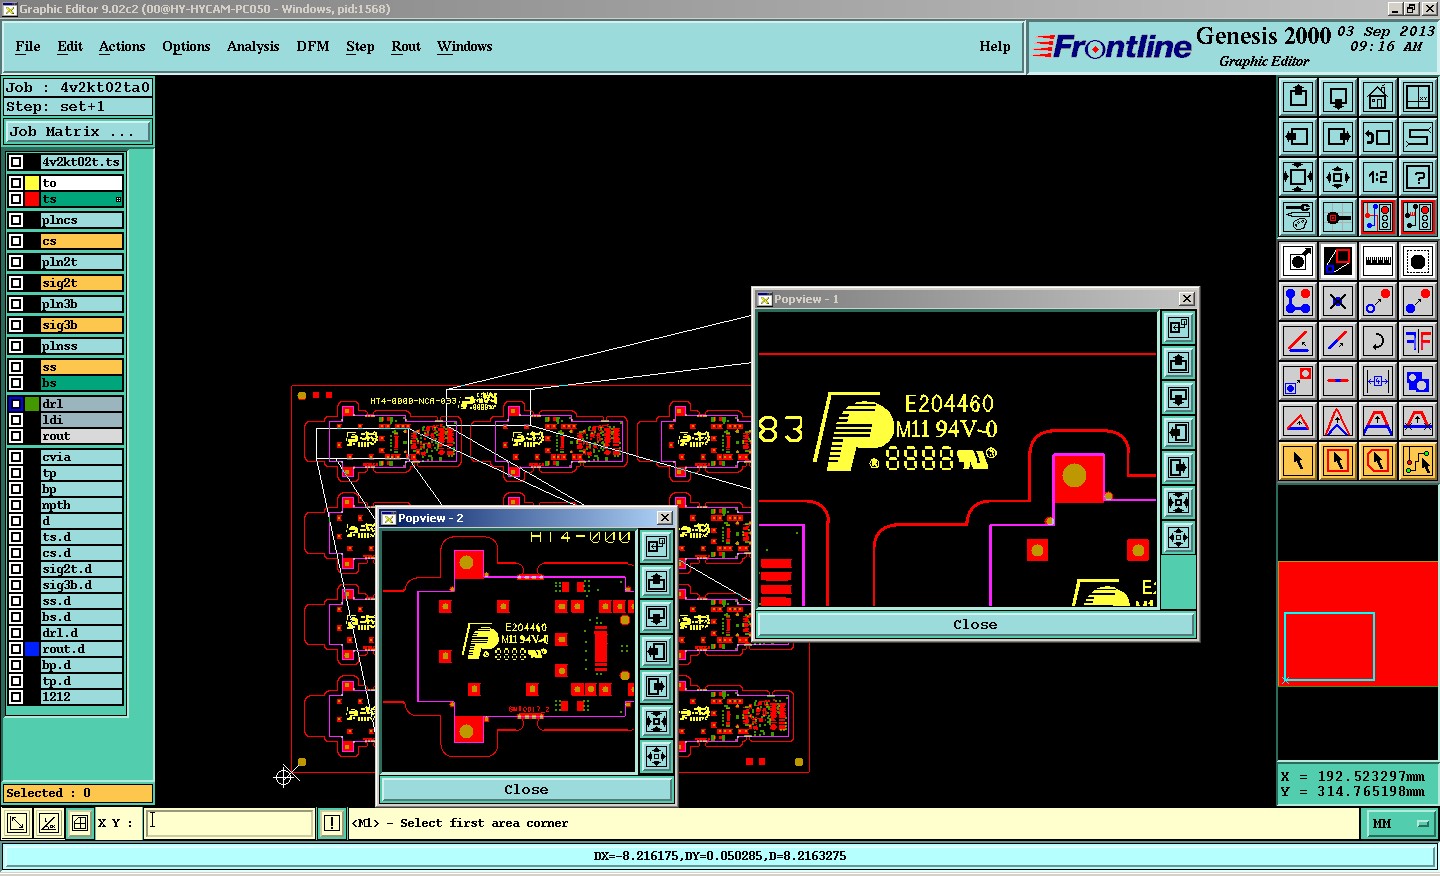Click the snap grid key icon

click(x=1338, y=217)
